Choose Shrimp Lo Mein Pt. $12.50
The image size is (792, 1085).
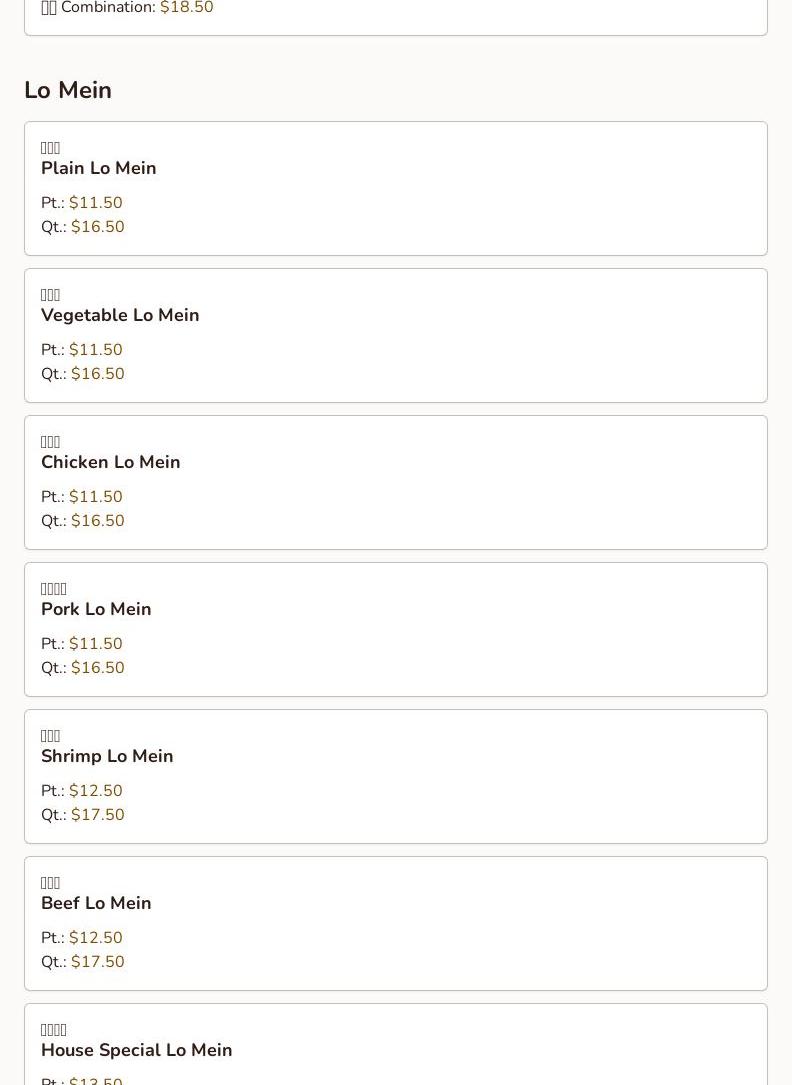tap(95, 790)
